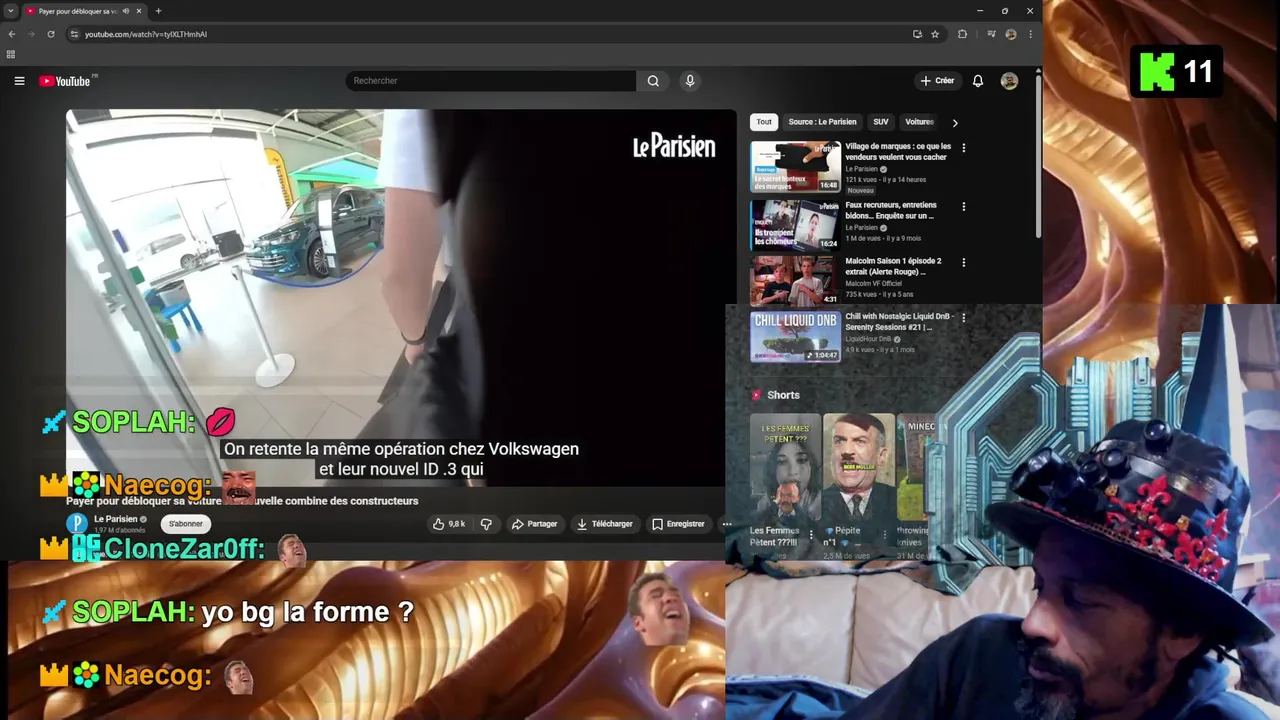
Task: Open the Le Parisien channel avatar
Action: 77,523
